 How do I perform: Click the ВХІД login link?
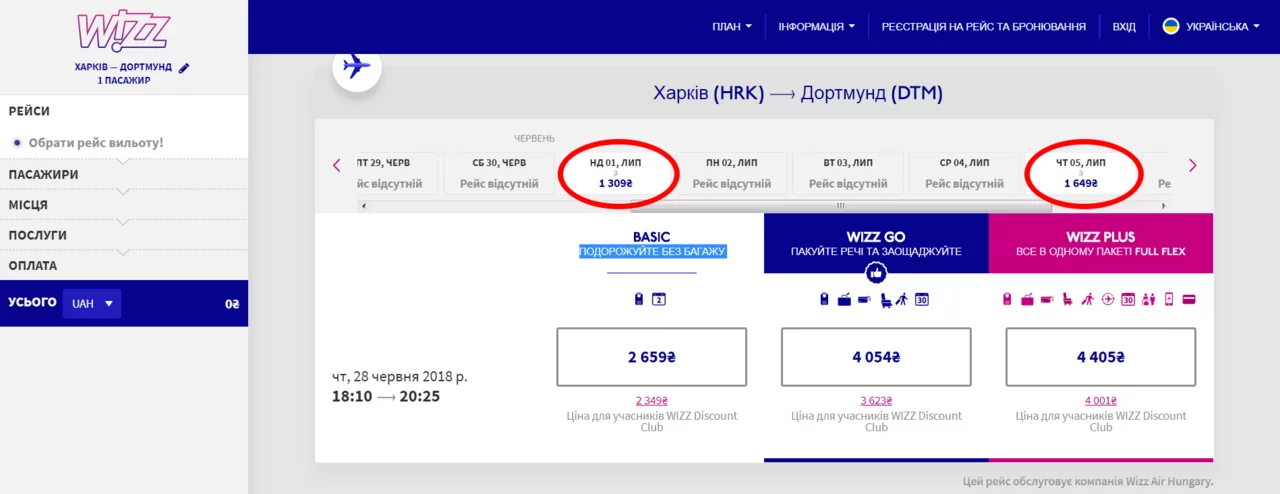(1124, 27)
